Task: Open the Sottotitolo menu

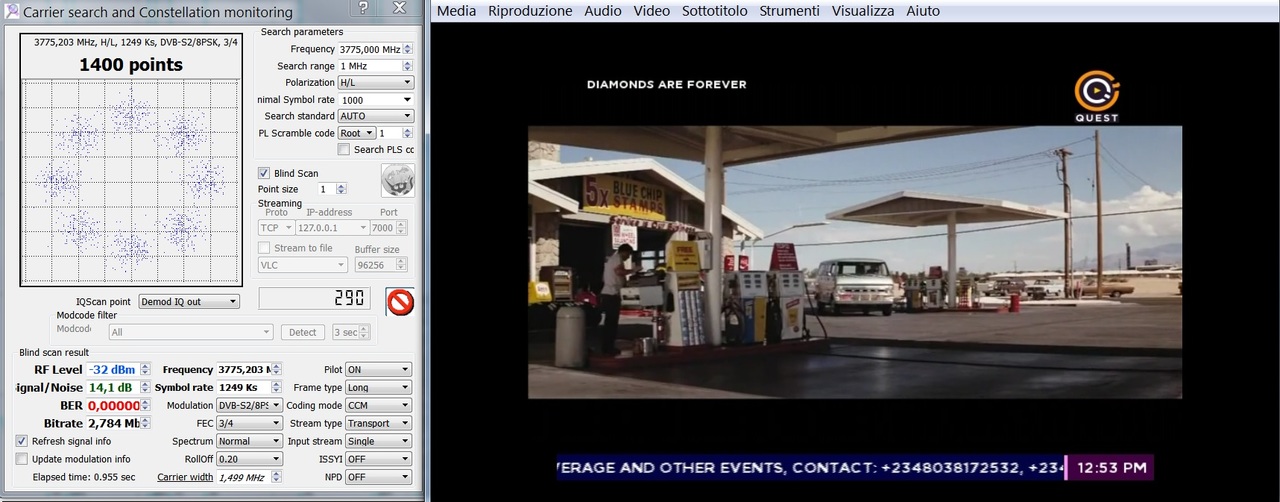Action: click(715, 11)
